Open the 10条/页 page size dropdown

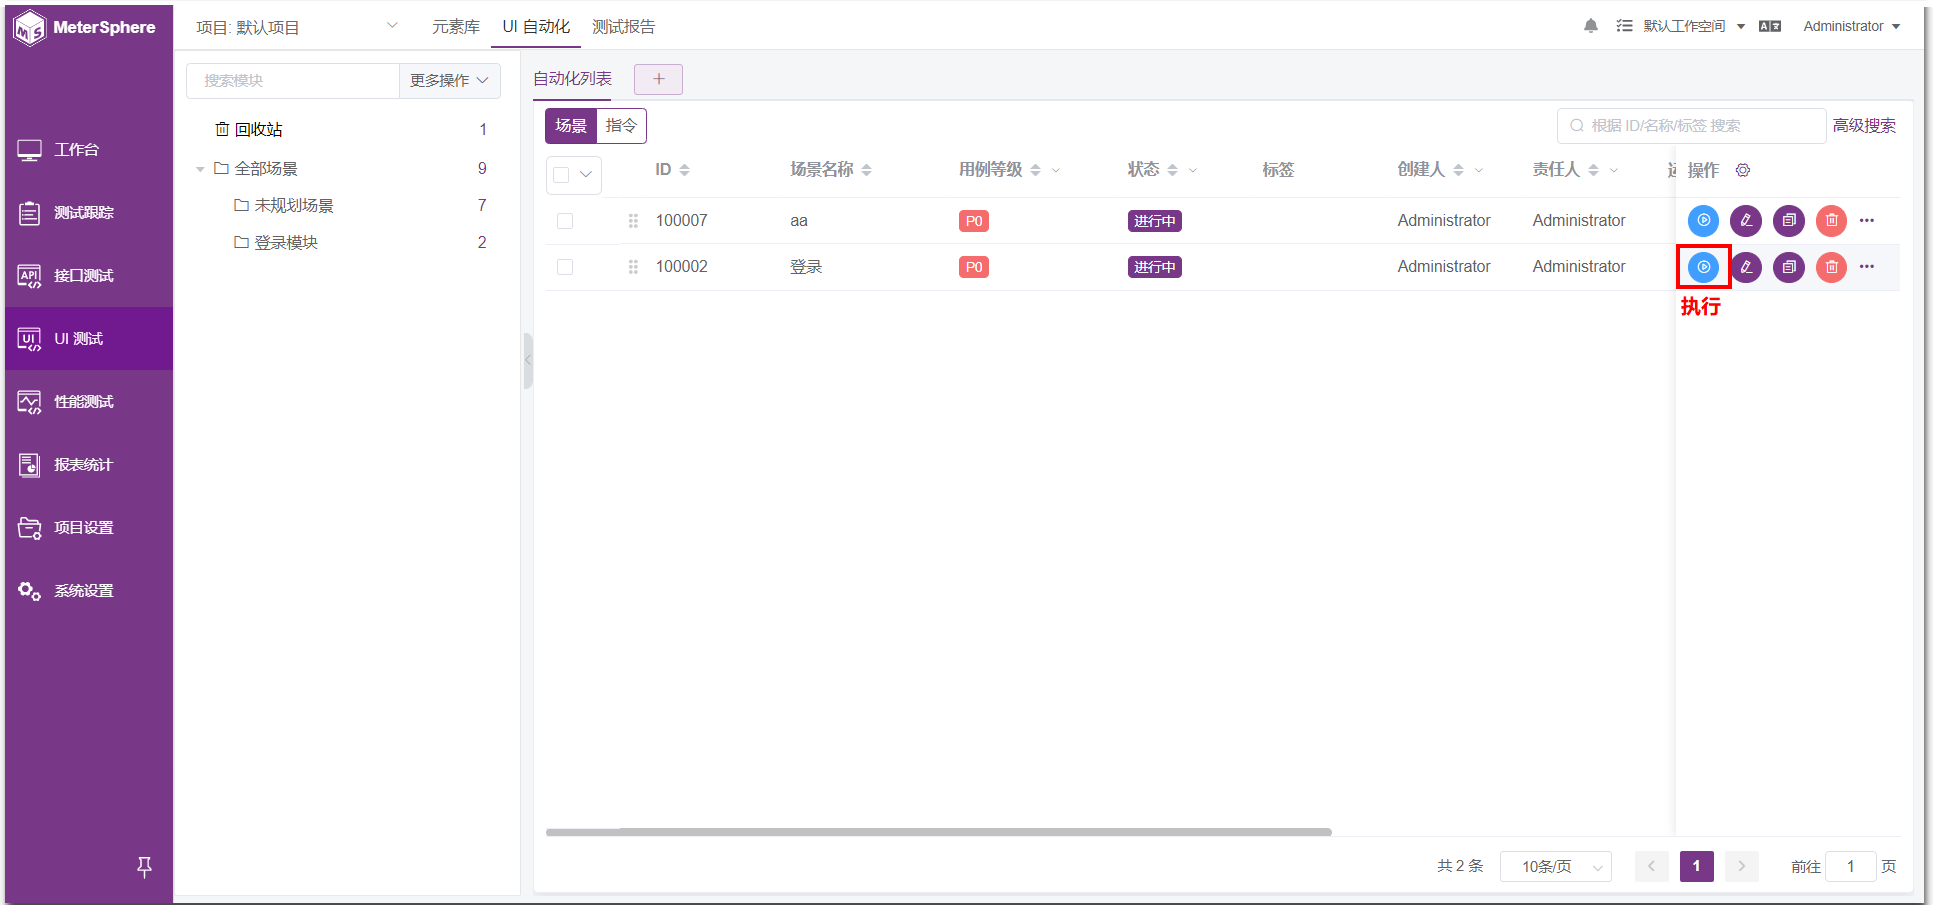tap(1556, 867)
